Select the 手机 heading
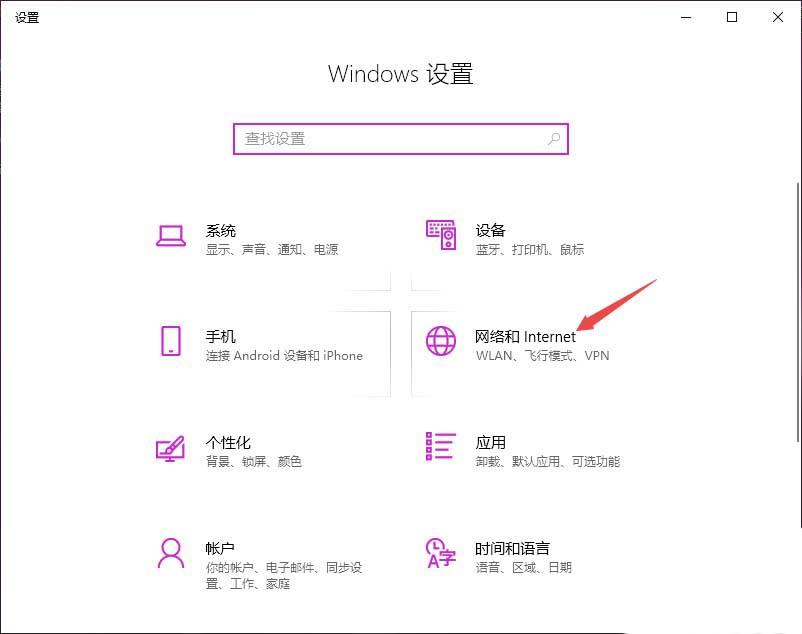This screenshot has height=634, width=802. point(220,336)
